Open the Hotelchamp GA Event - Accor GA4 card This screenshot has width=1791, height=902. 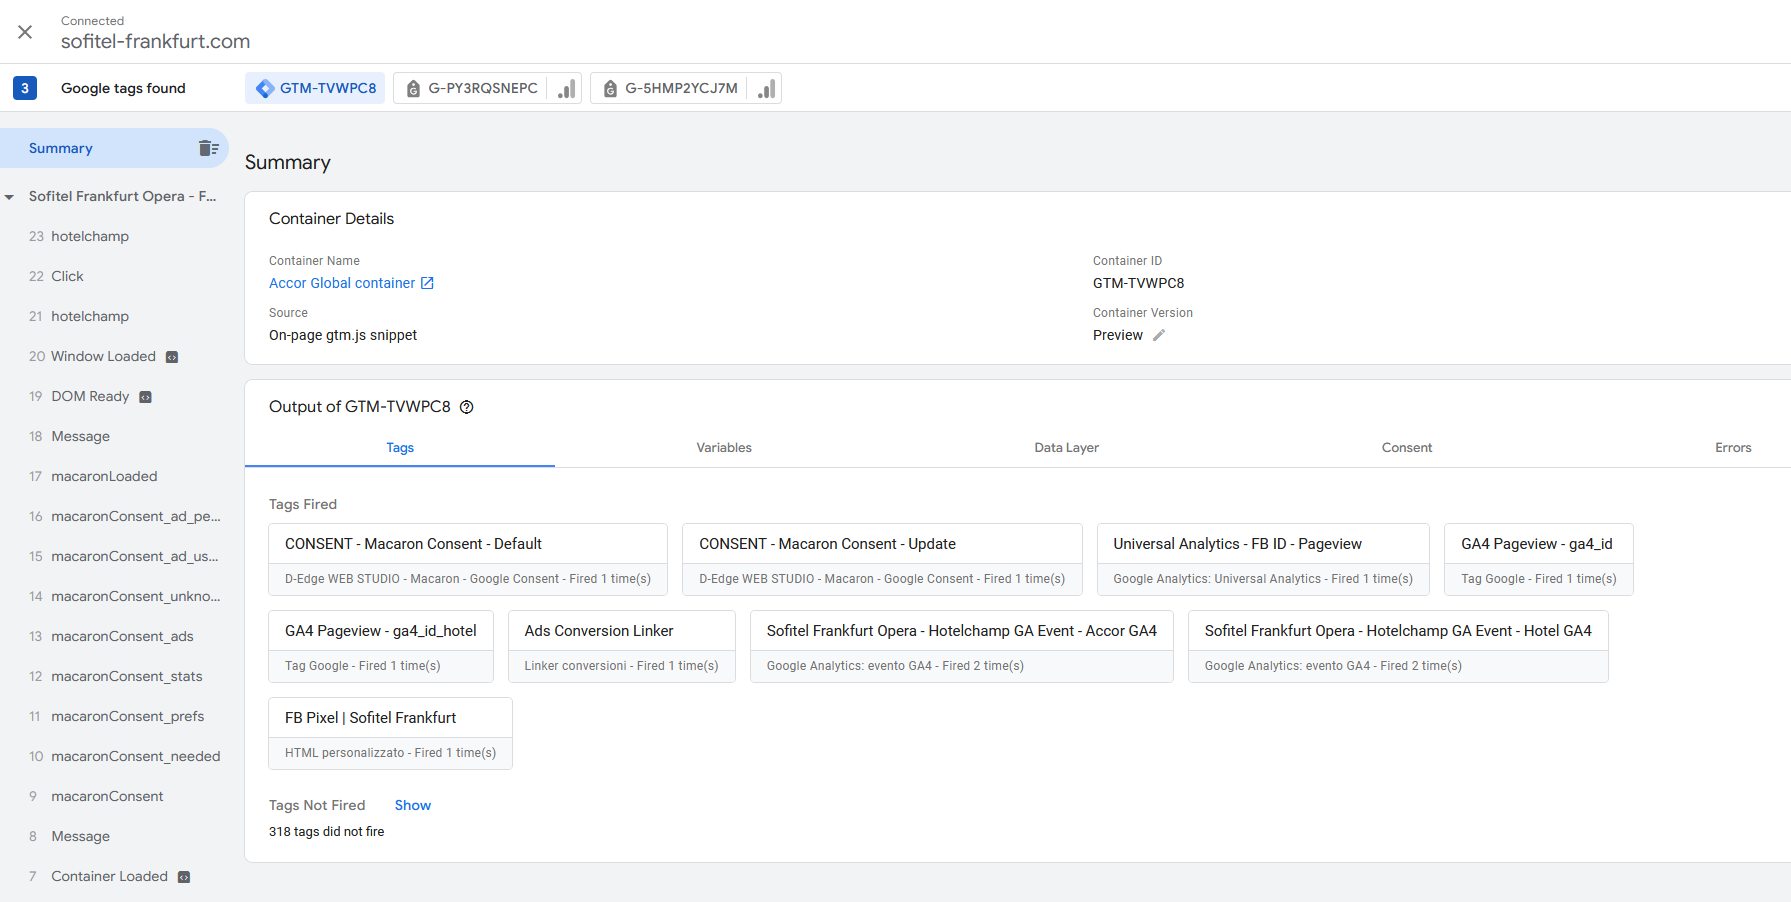pyautogui.click(x=962, y=647)
